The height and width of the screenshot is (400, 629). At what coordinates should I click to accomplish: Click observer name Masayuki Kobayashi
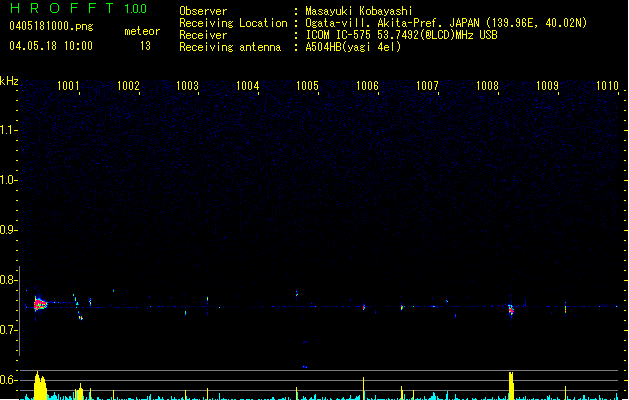coord(359,11)
